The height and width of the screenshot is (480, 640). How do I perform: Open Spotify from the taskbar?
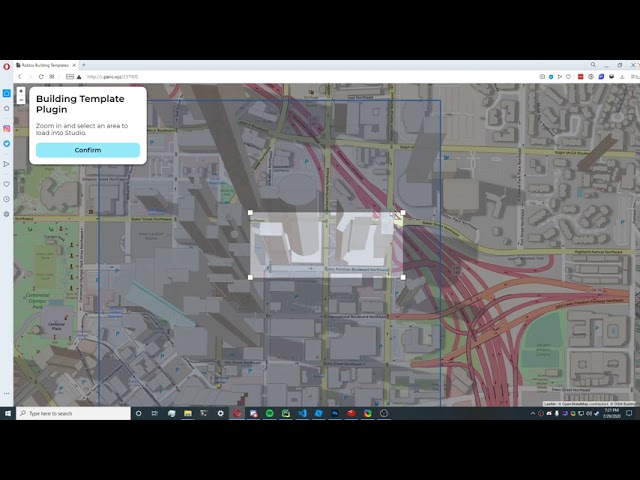pos(269,413)
